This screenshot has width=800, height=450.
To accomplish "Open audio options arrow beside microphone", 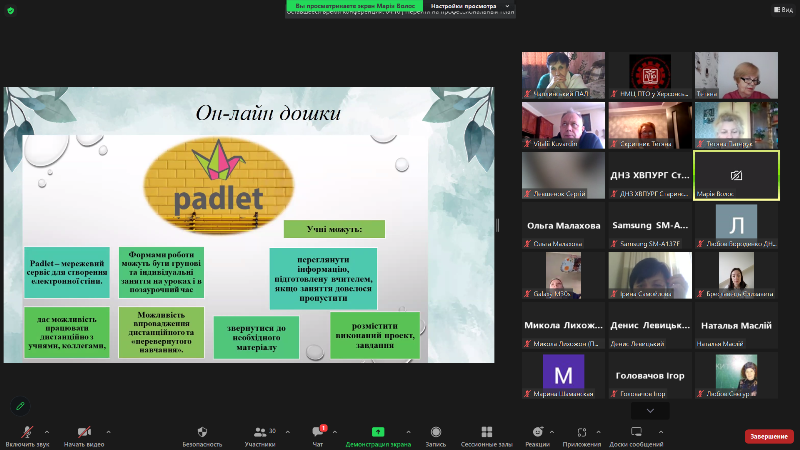I will (47, 432).
